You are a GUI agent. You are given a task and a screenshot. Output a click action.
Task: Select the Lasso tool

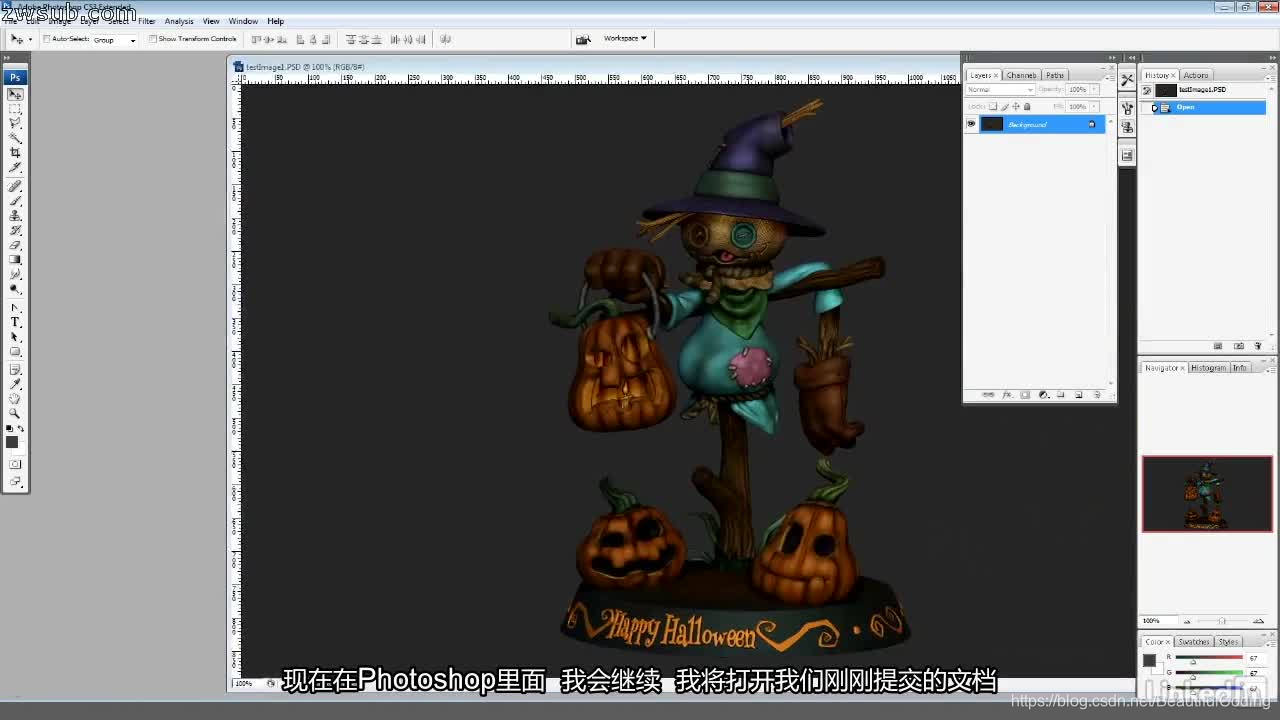15,123
